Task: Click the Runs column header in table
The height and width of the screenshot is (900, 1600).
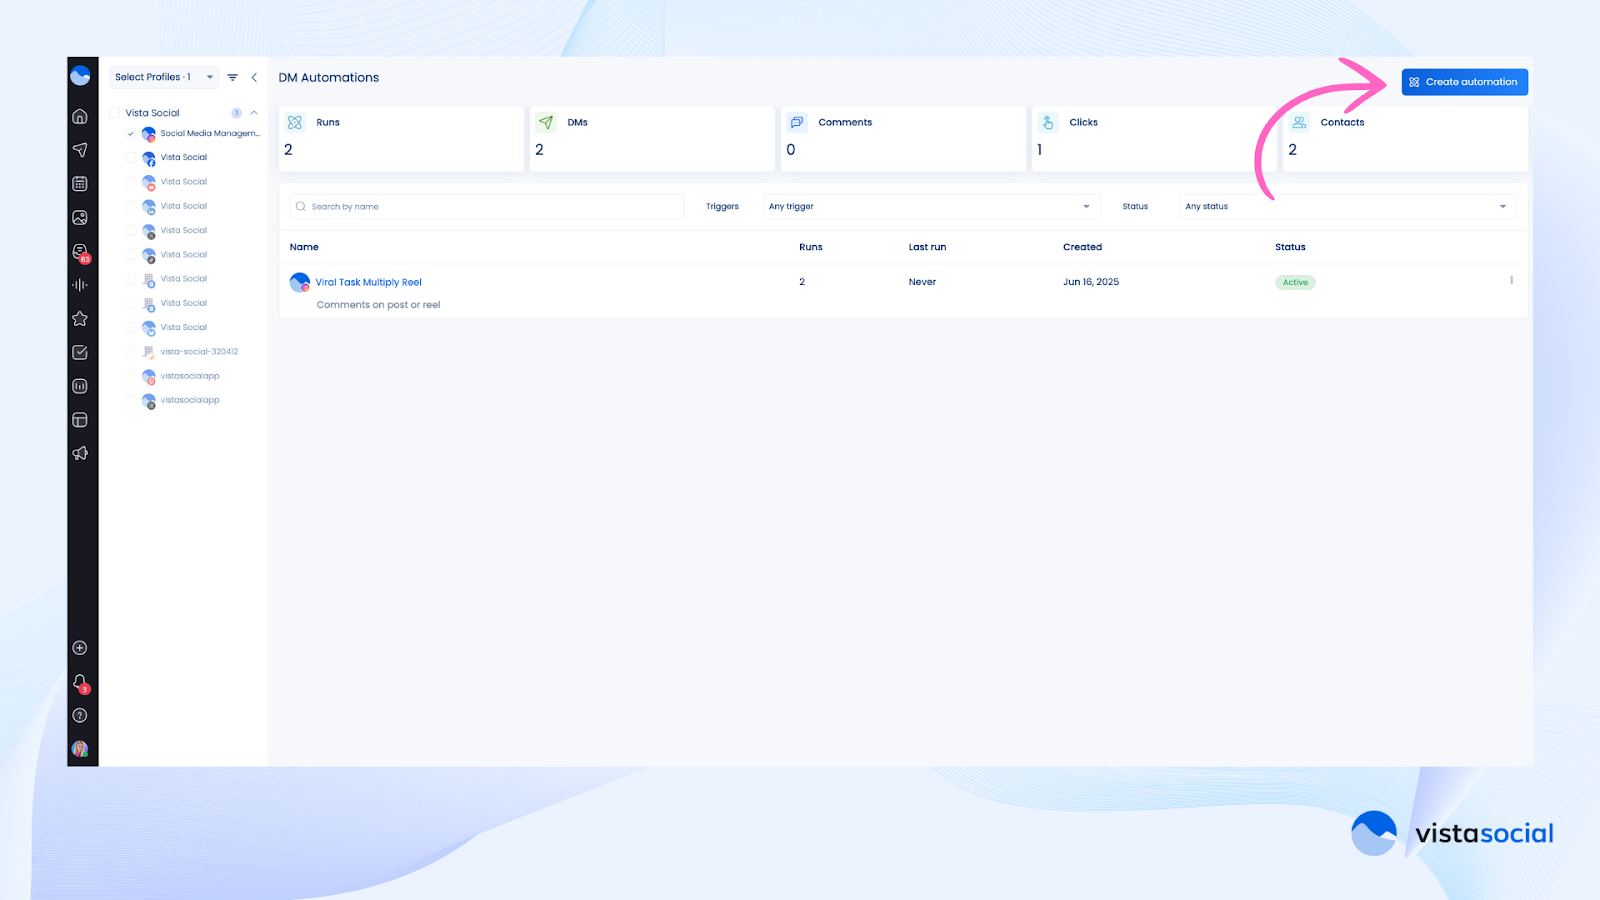Action: pyautogui.click(x=811, y=247)
